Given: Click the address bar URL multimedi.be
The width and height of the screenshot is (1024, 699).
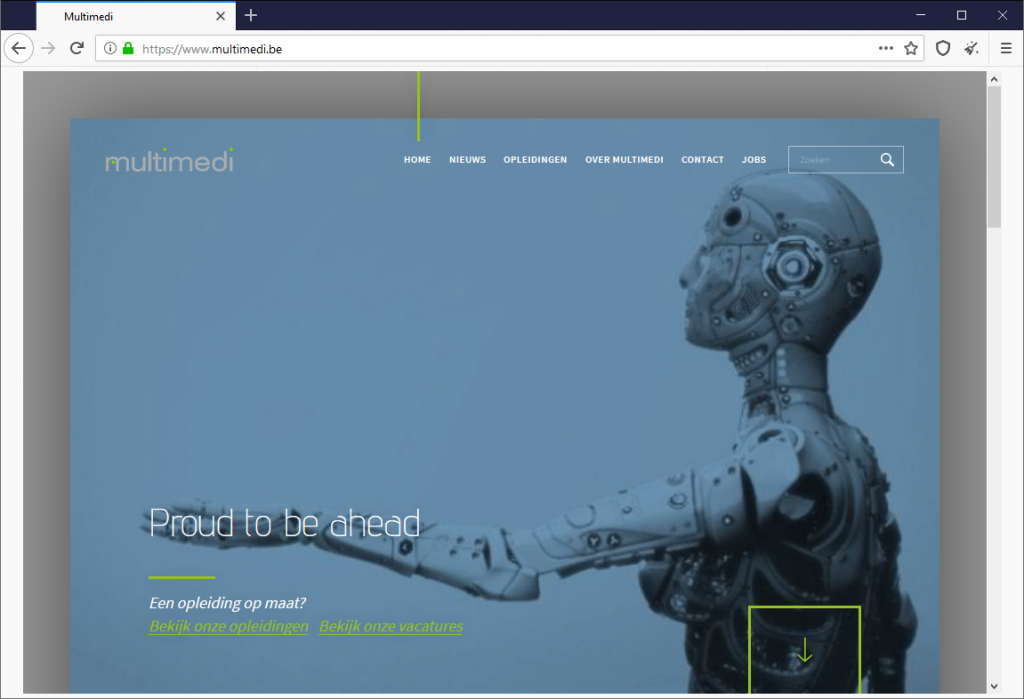Looking at the screenshot, I should pyautogui.click(x=212, y=49).
